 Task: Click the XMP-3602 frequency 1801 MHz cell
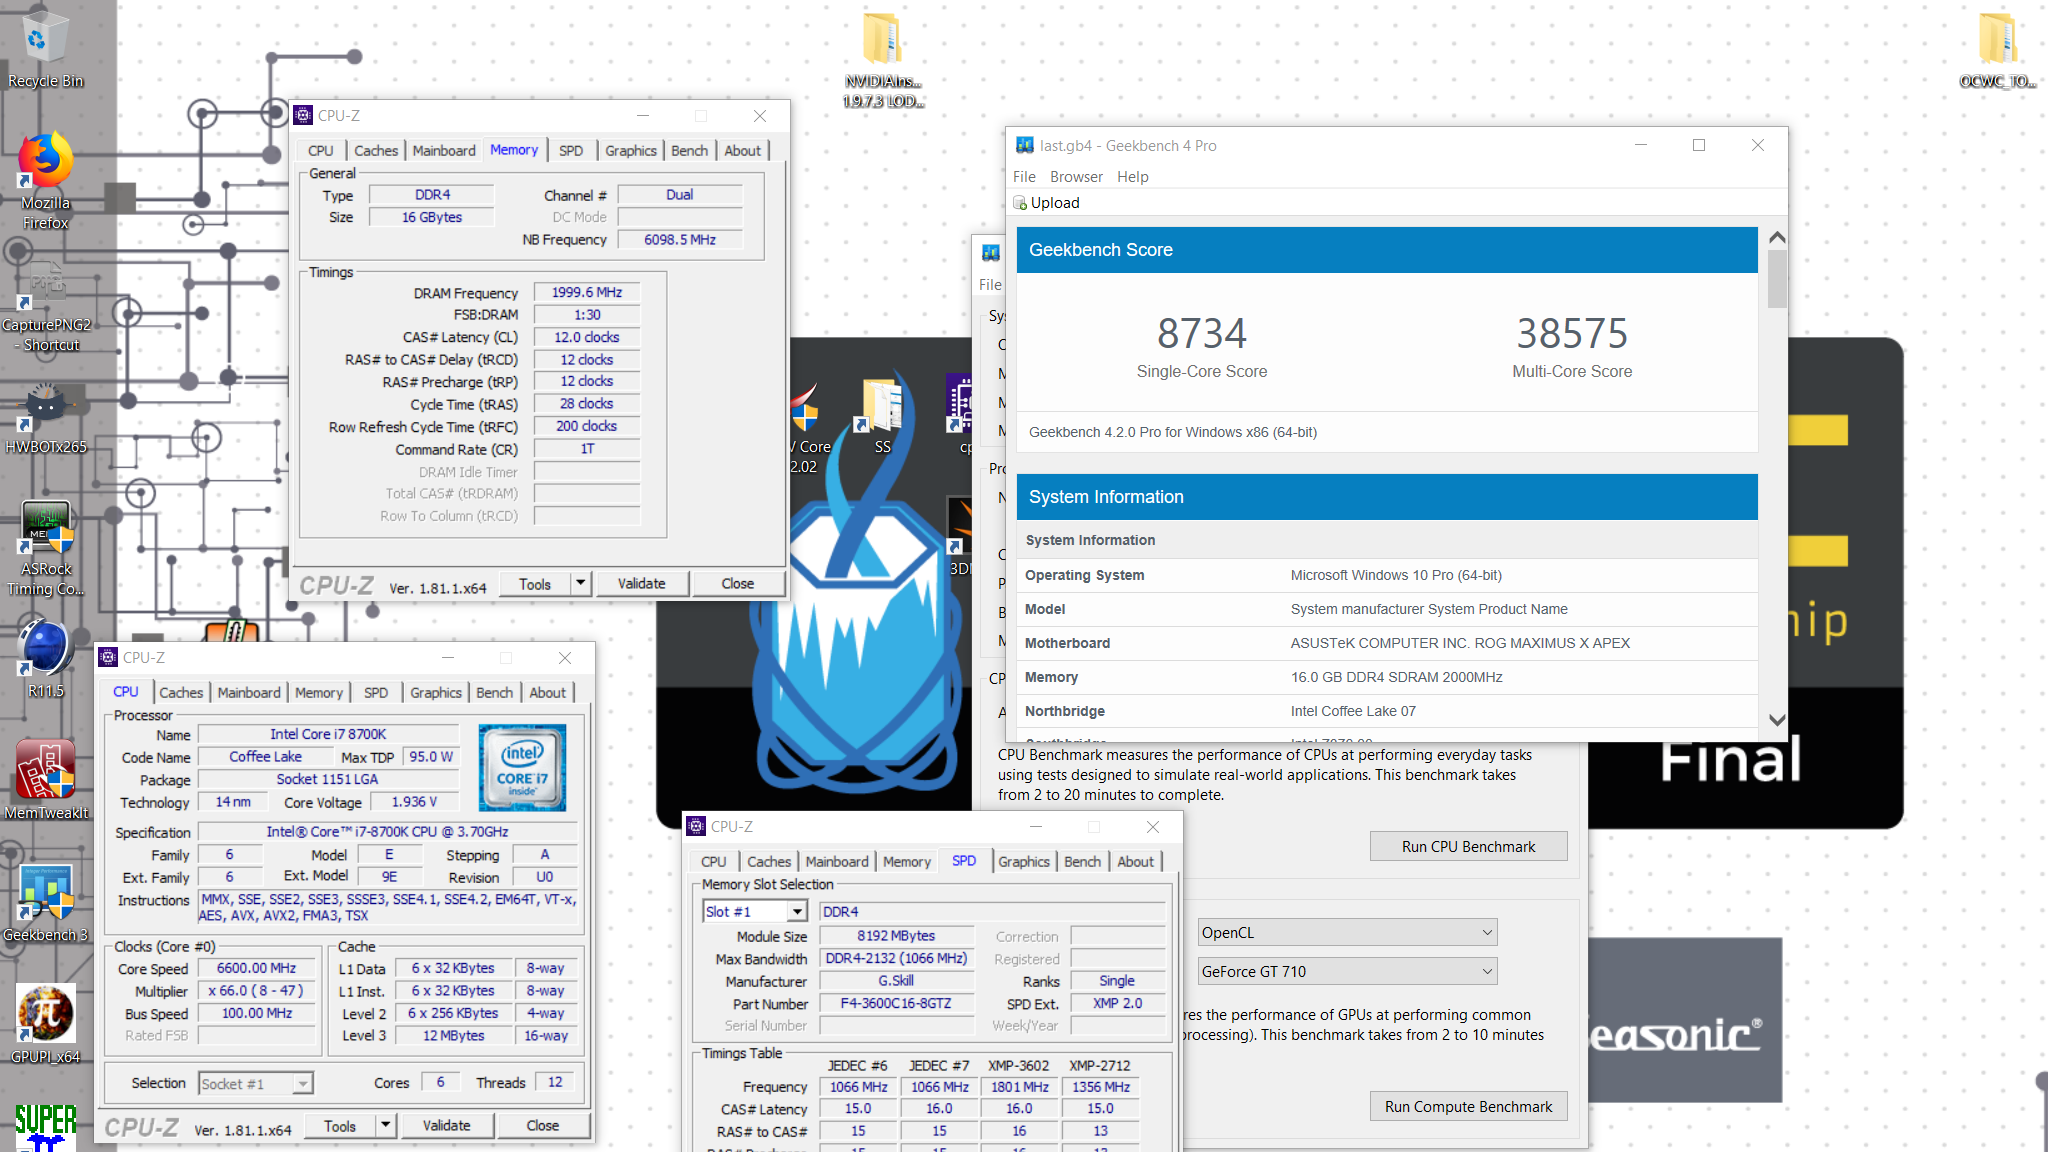pos(1020,1087)
